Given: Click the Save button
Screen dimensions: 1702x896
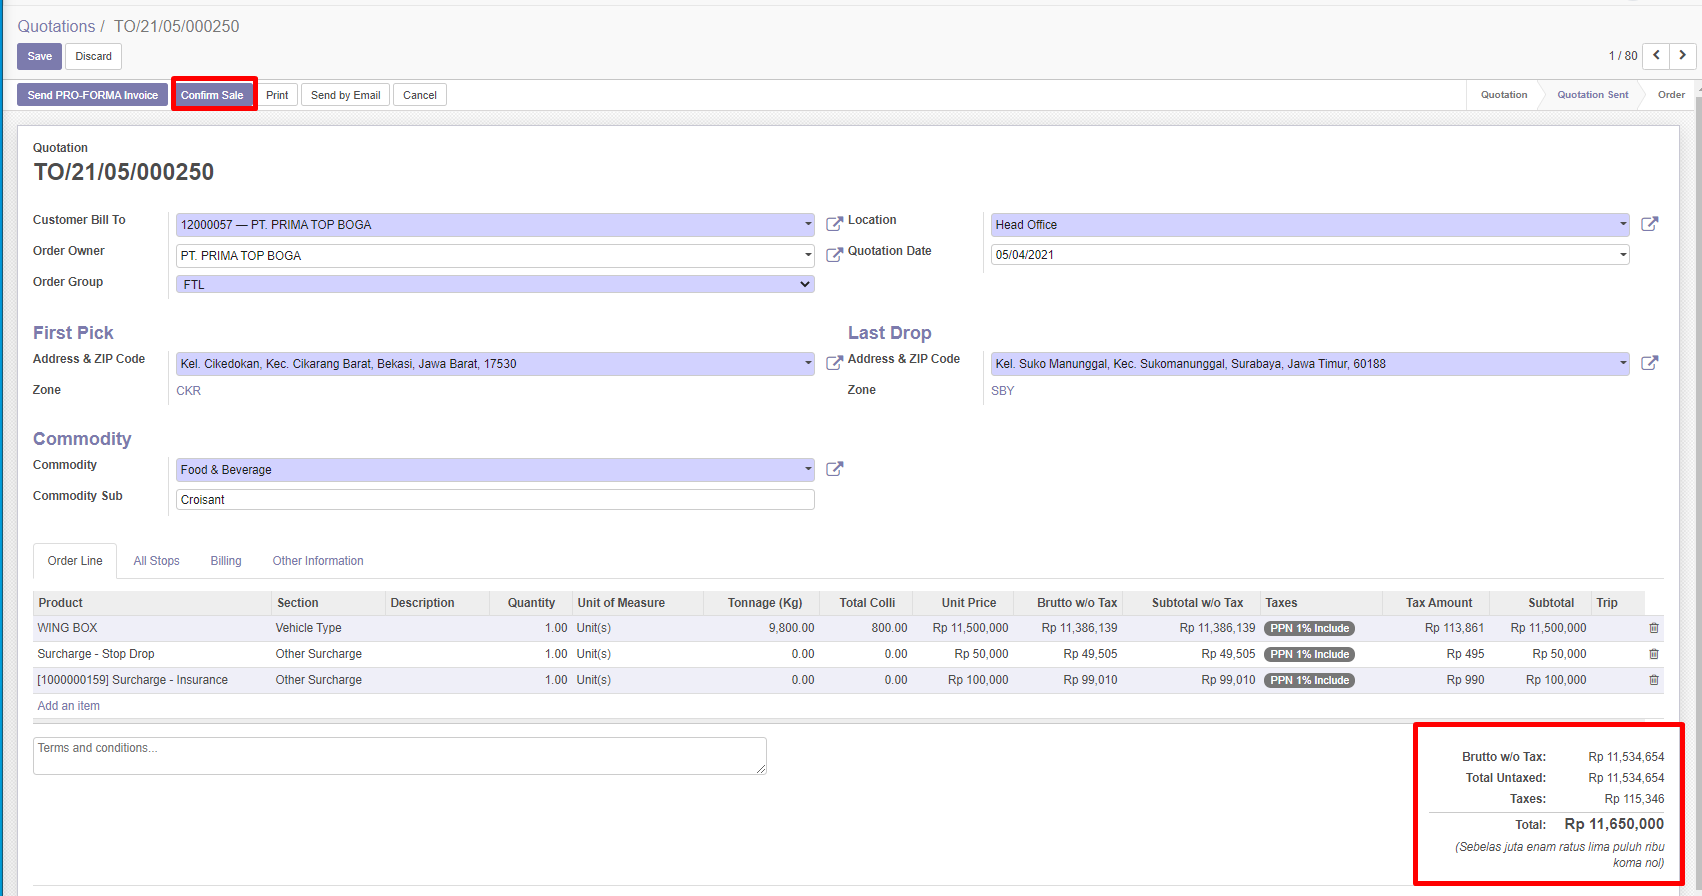Looking at the screenshot, I should click(40, 56).
